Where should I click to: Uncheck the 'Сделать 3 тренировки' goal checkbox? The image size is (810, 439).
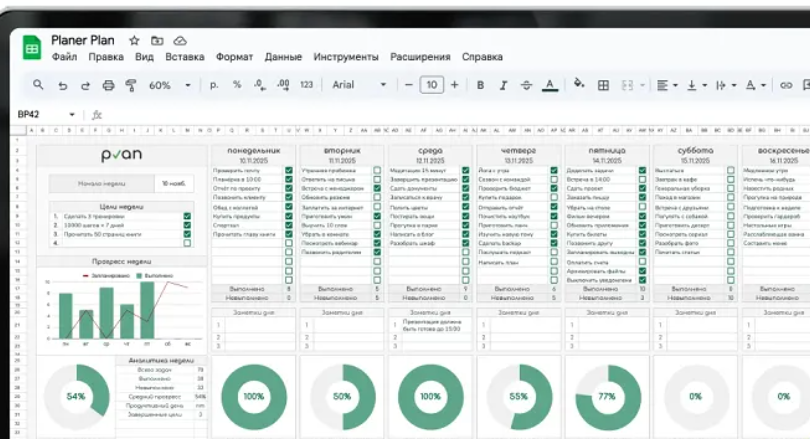(187, 215)
